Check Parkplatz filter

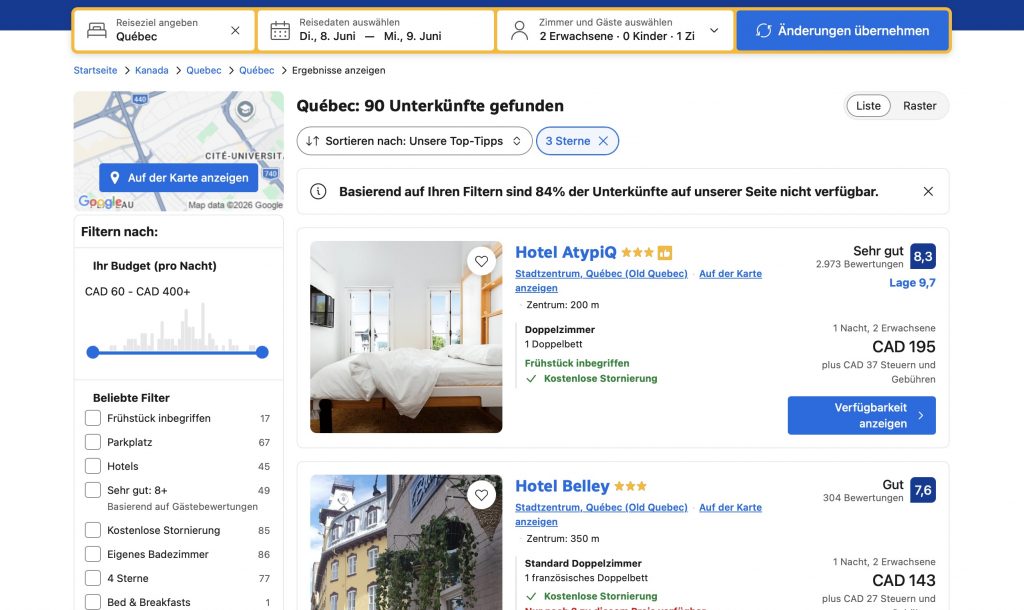tap(93, 442)
